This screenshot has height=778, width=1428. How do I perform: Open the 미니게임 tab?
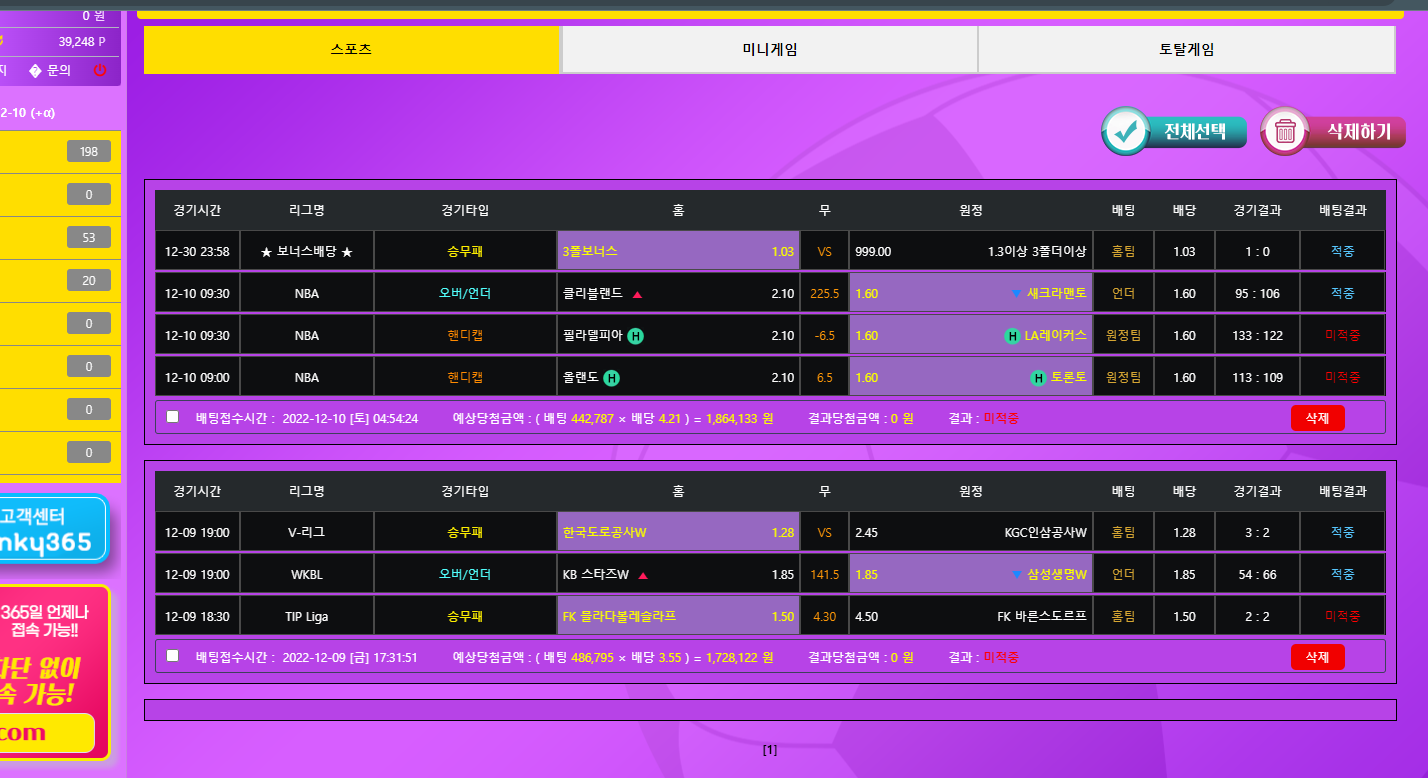pos(769,50)
